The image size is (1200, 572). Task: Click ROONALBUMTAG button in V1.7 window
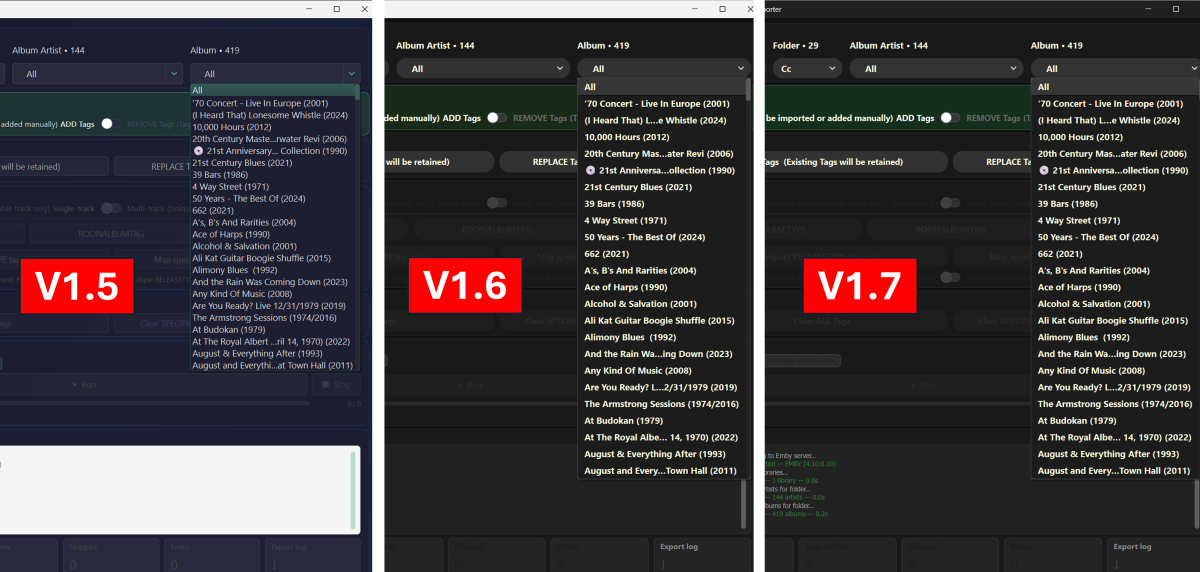coord(950,229)
